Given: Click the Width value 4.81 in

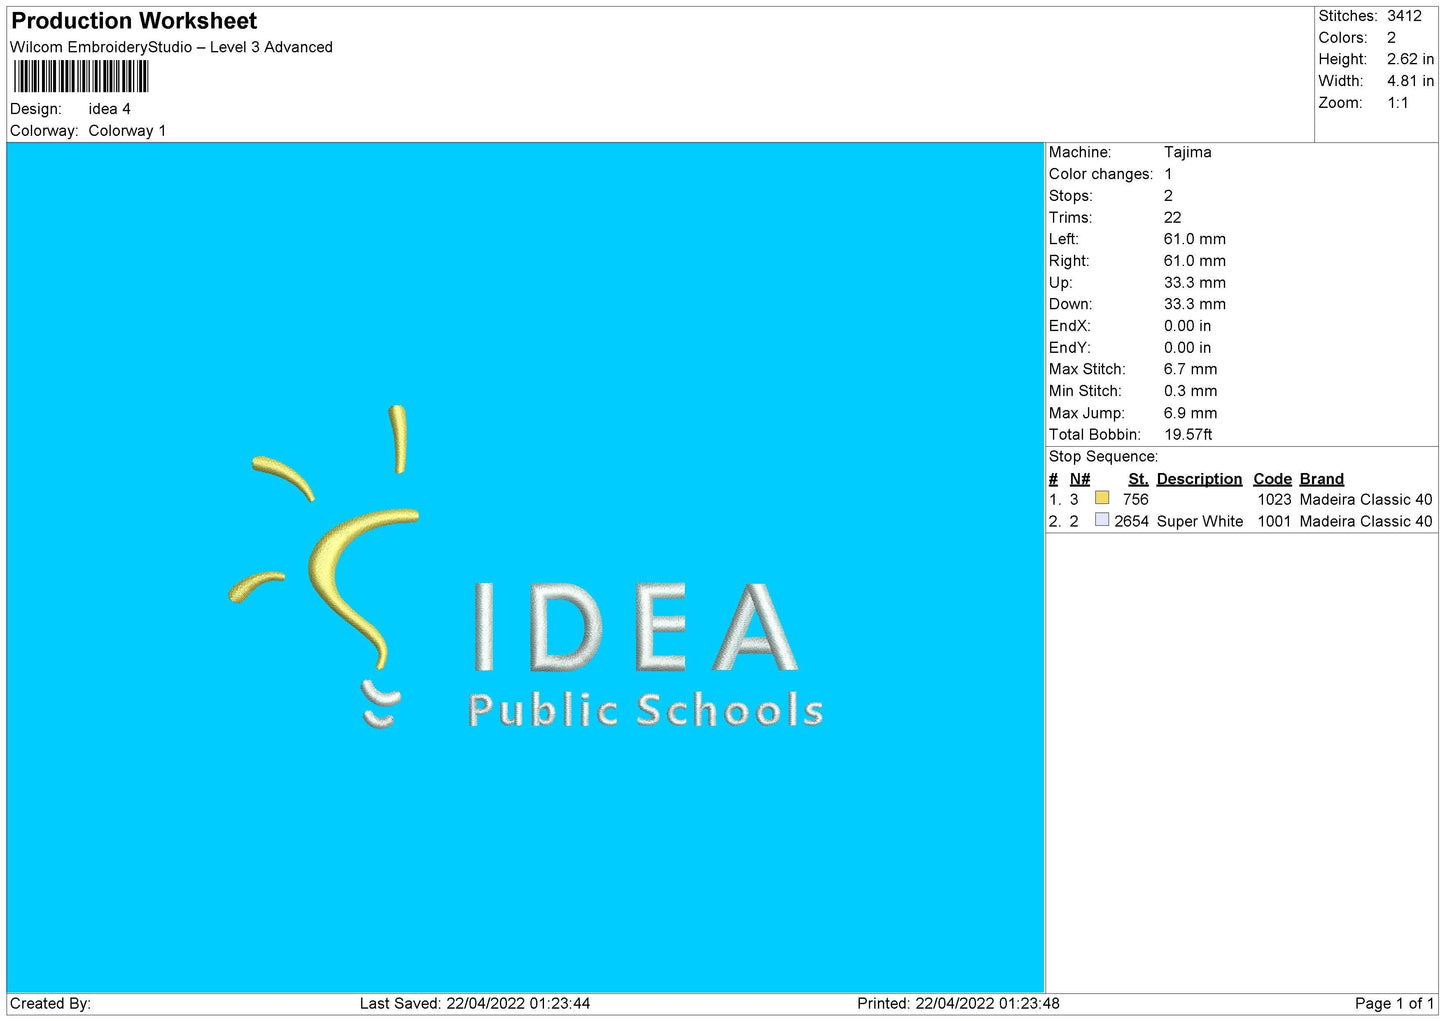Looking at the screenshot, I should (x=1410, y=81).
